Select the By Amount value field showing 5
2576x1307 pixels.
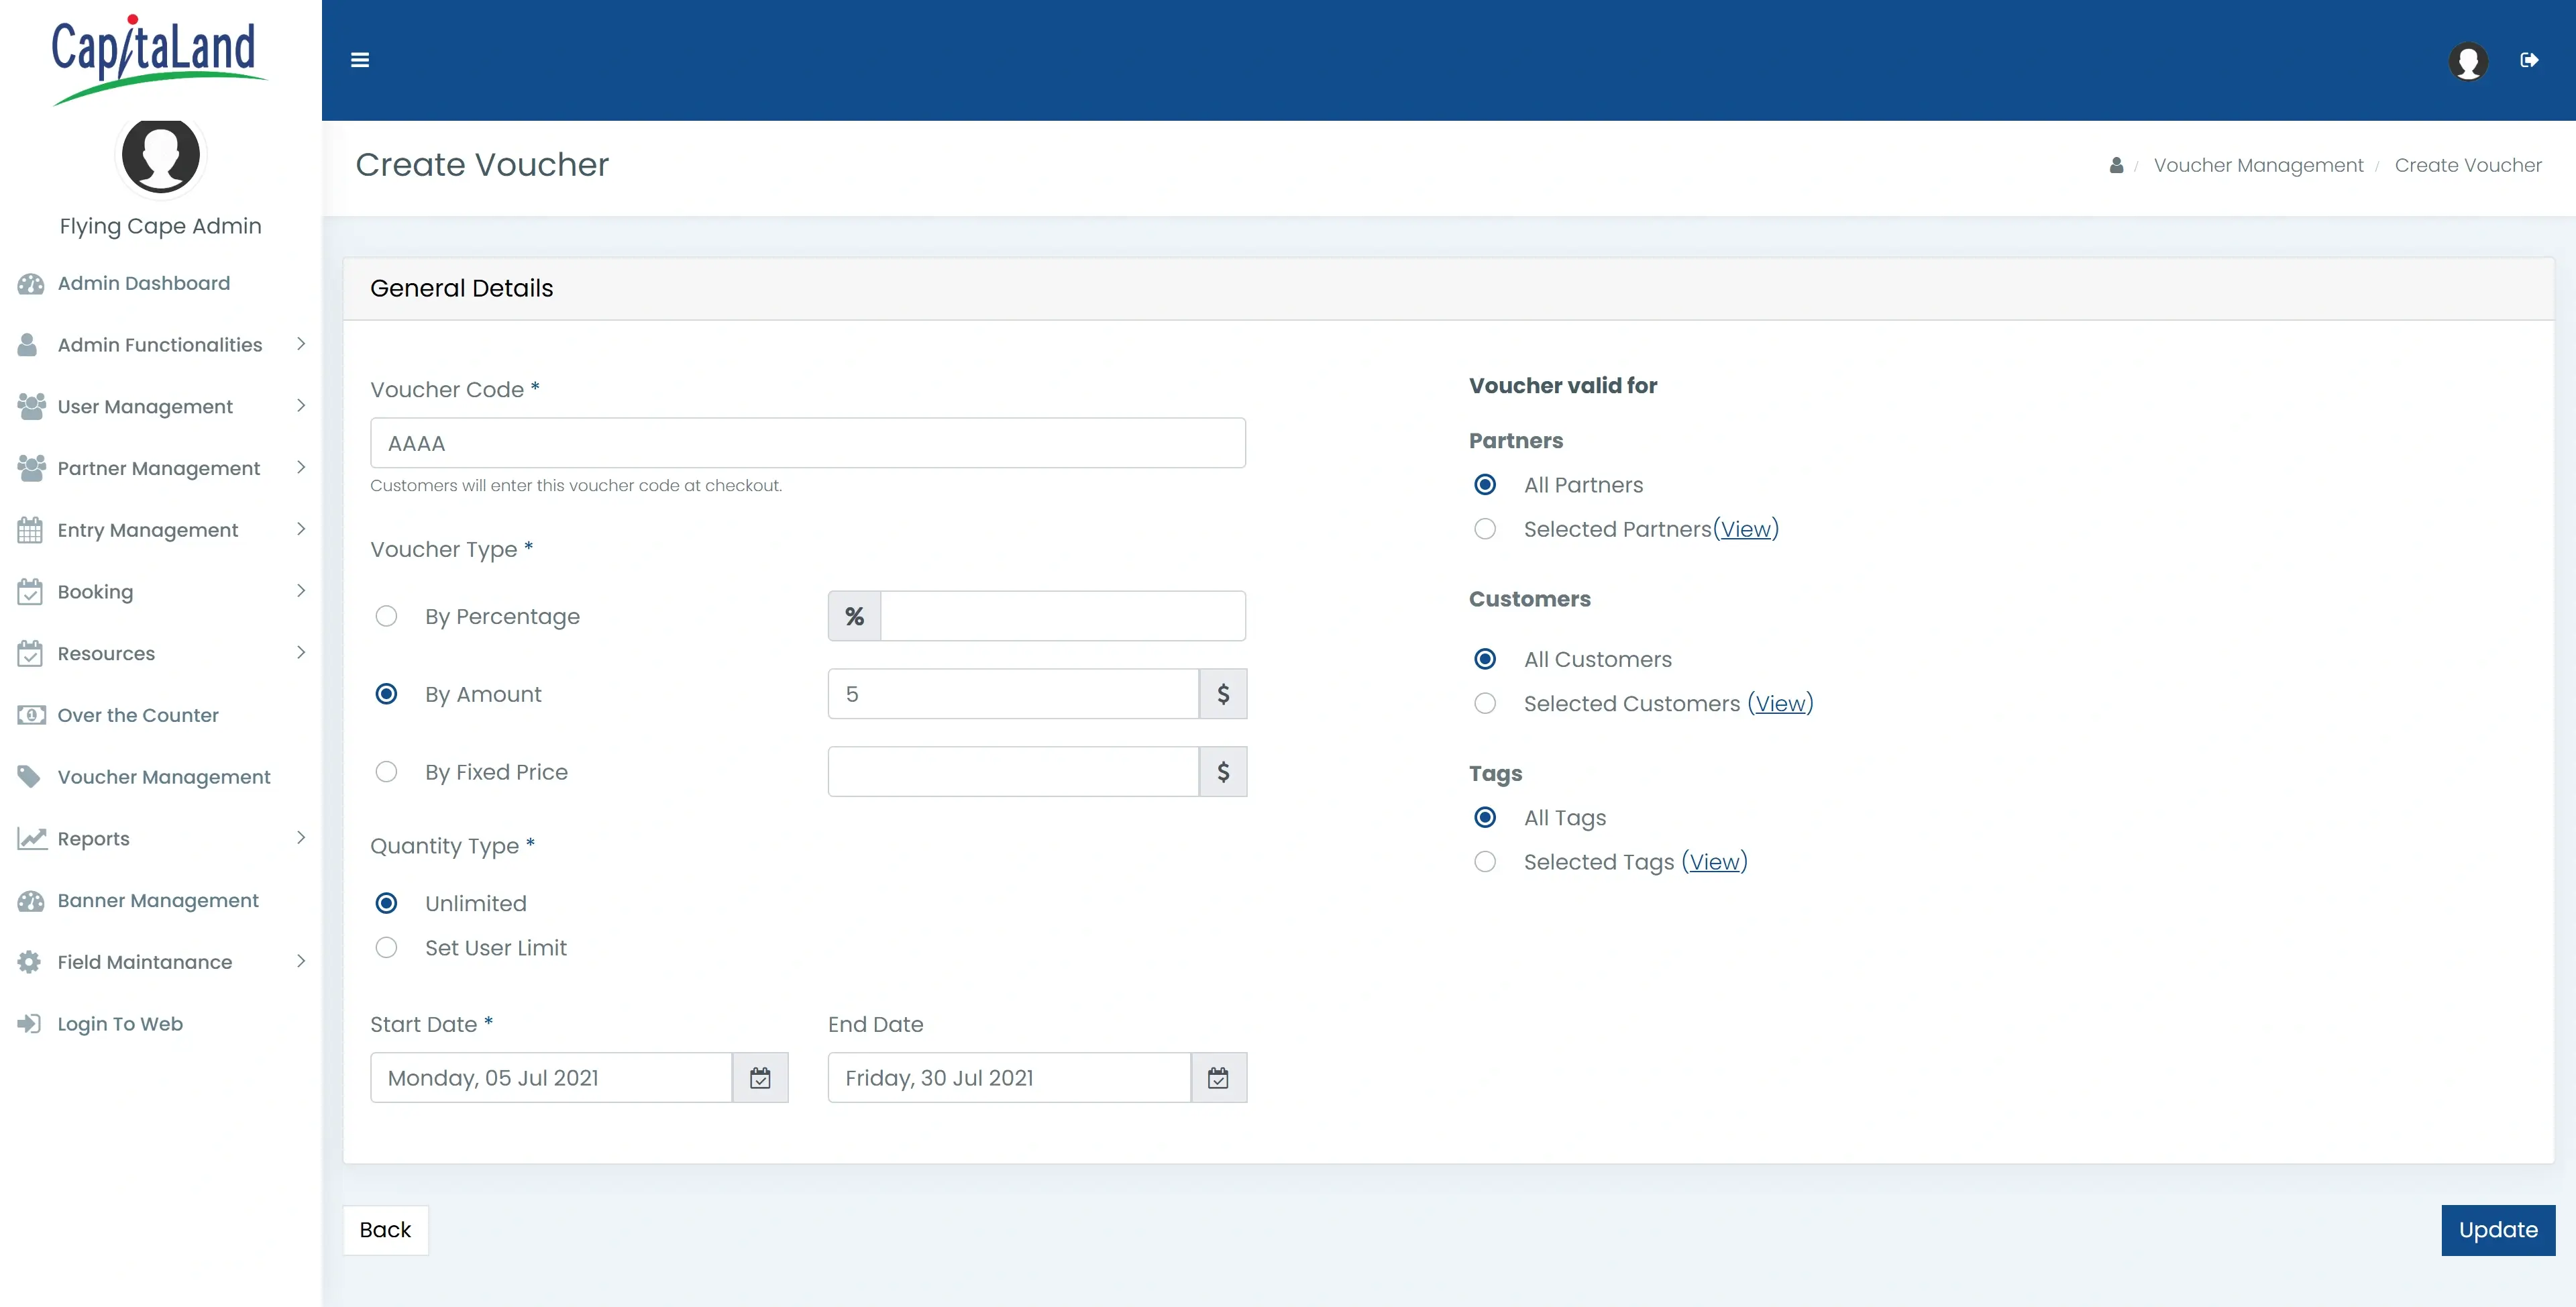(x=1013, y=693)
